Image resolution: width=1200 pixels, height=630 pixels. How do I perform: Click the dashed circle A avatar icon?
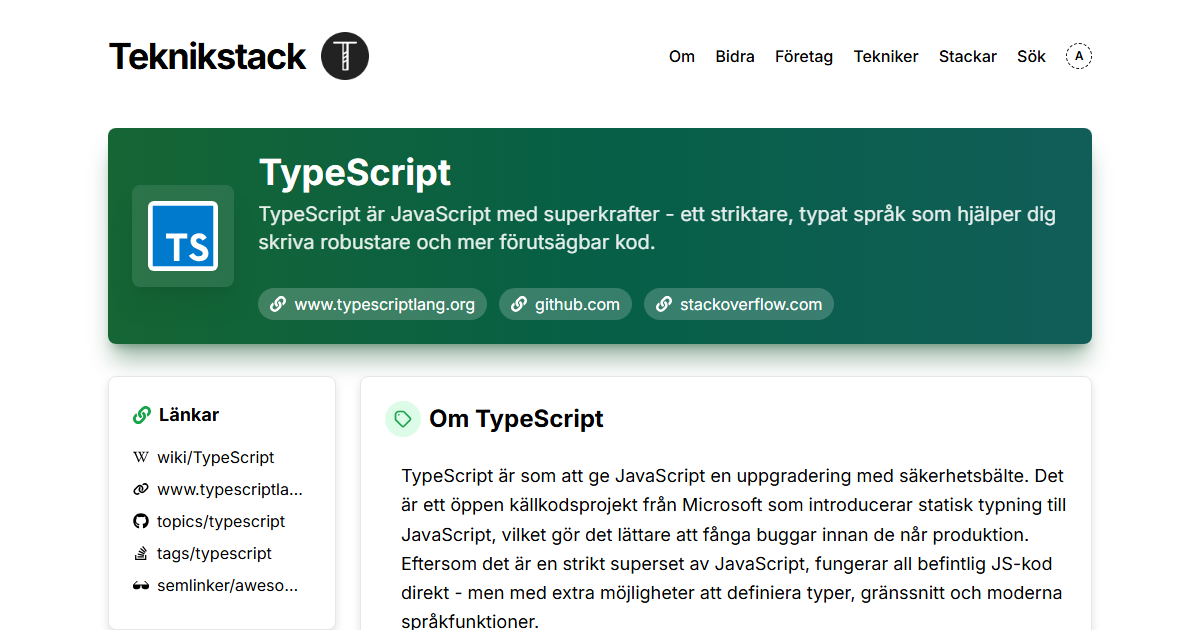click(x=1079, y=56)
